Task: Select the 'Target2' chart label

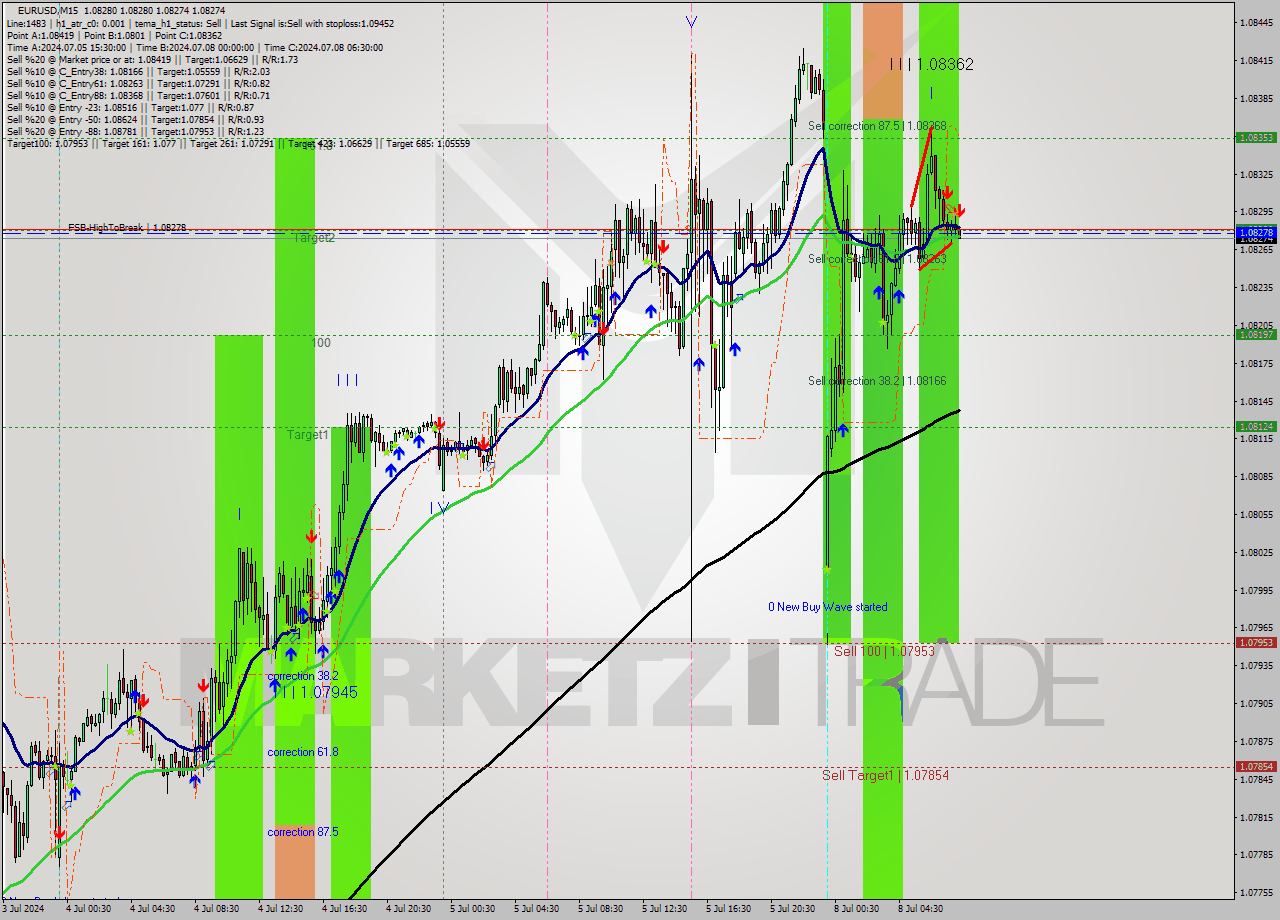Action: coord(313,238)
